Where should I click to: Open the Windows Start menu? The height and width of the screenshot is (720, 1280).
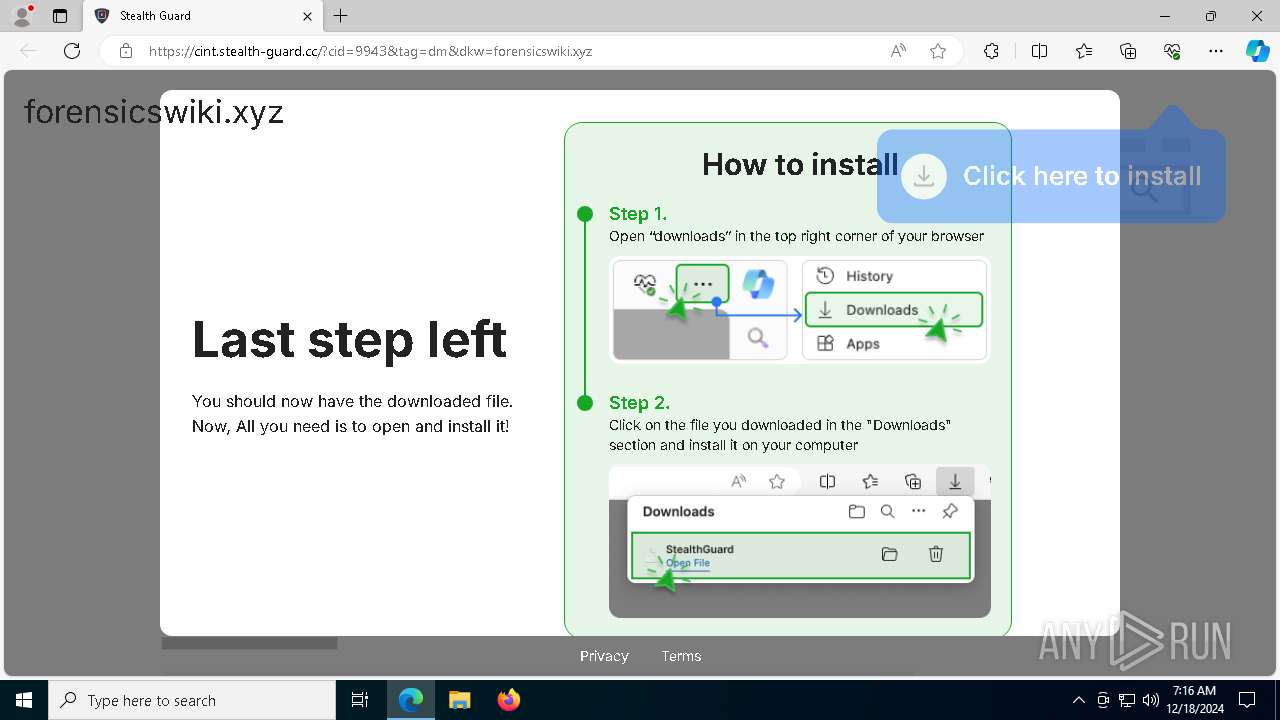pos(24,700)
